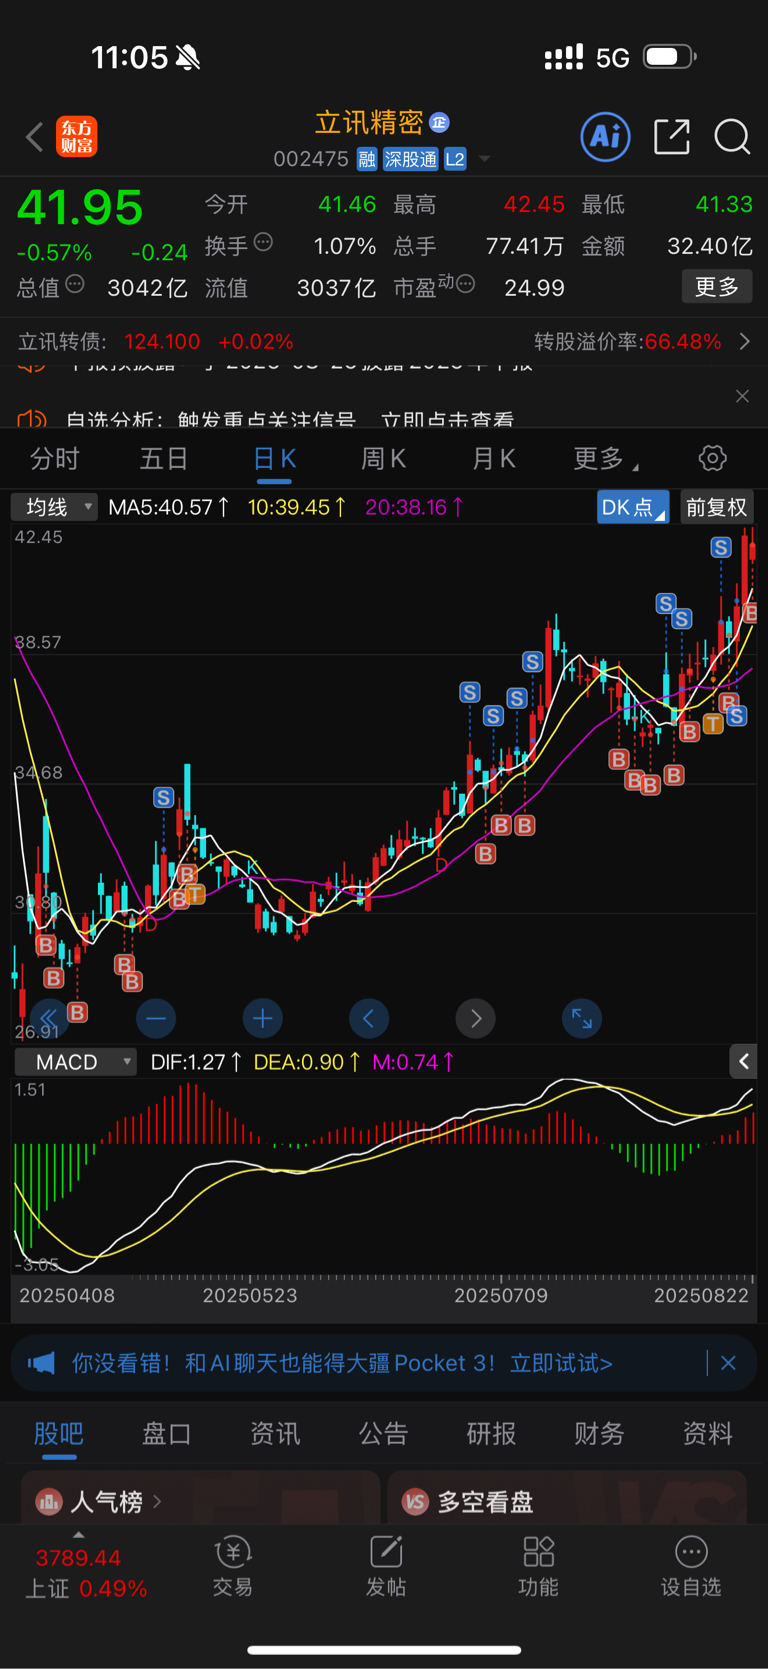Close the 自选分析 notice banner
This screenshot has width=768, height=1669.
click(x=742, y=397)
